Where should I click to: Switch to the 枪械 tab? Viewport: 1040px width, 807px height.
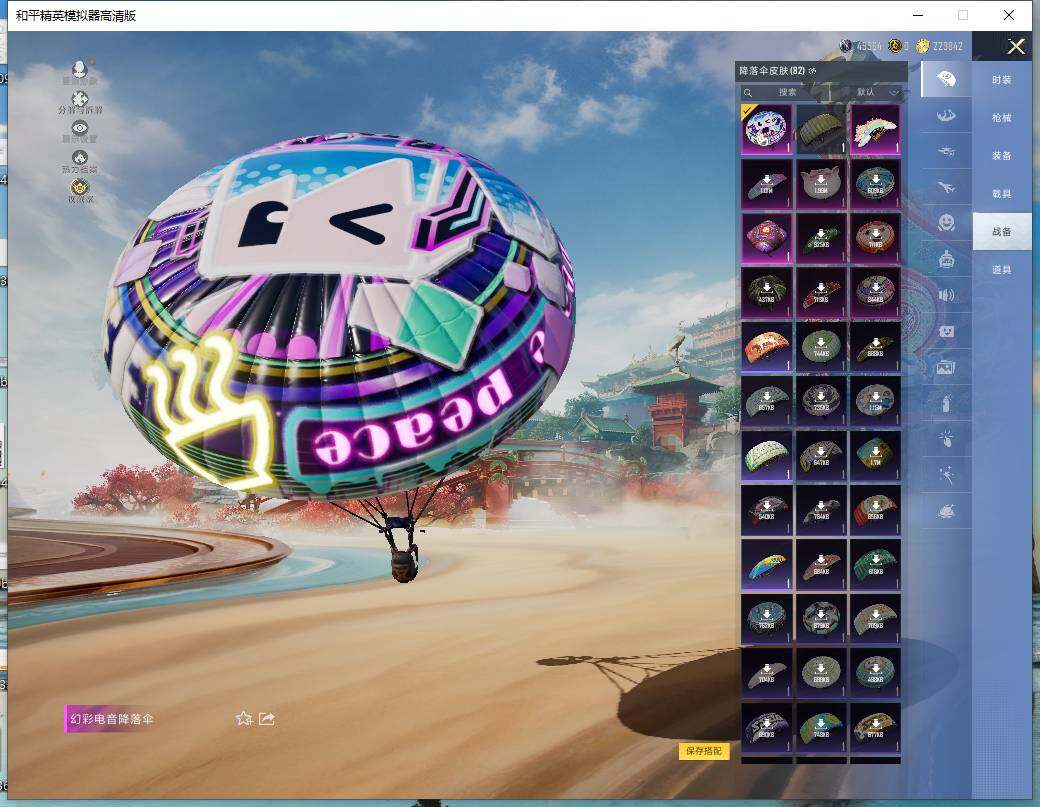click(1002, 117)
